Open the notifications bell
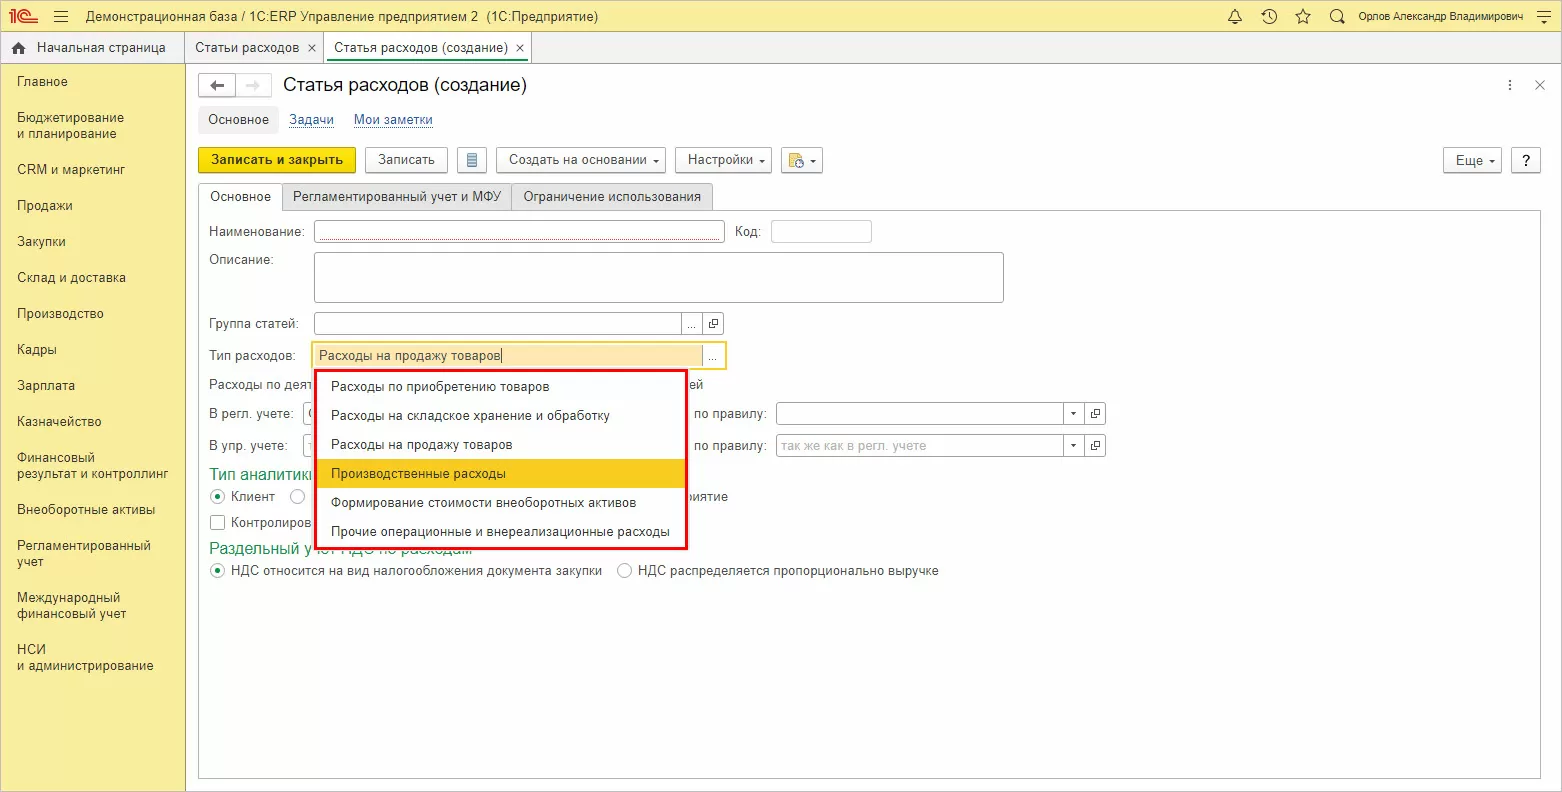 [x=1235, y=17]
